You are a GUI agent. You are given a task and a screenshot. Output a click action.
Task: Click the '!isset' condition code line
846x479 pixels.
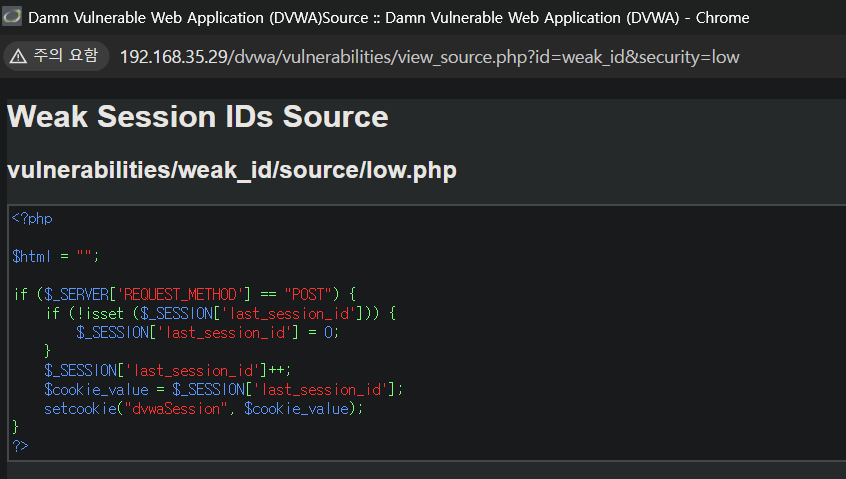pyautogui.click(x=221, y=313)
